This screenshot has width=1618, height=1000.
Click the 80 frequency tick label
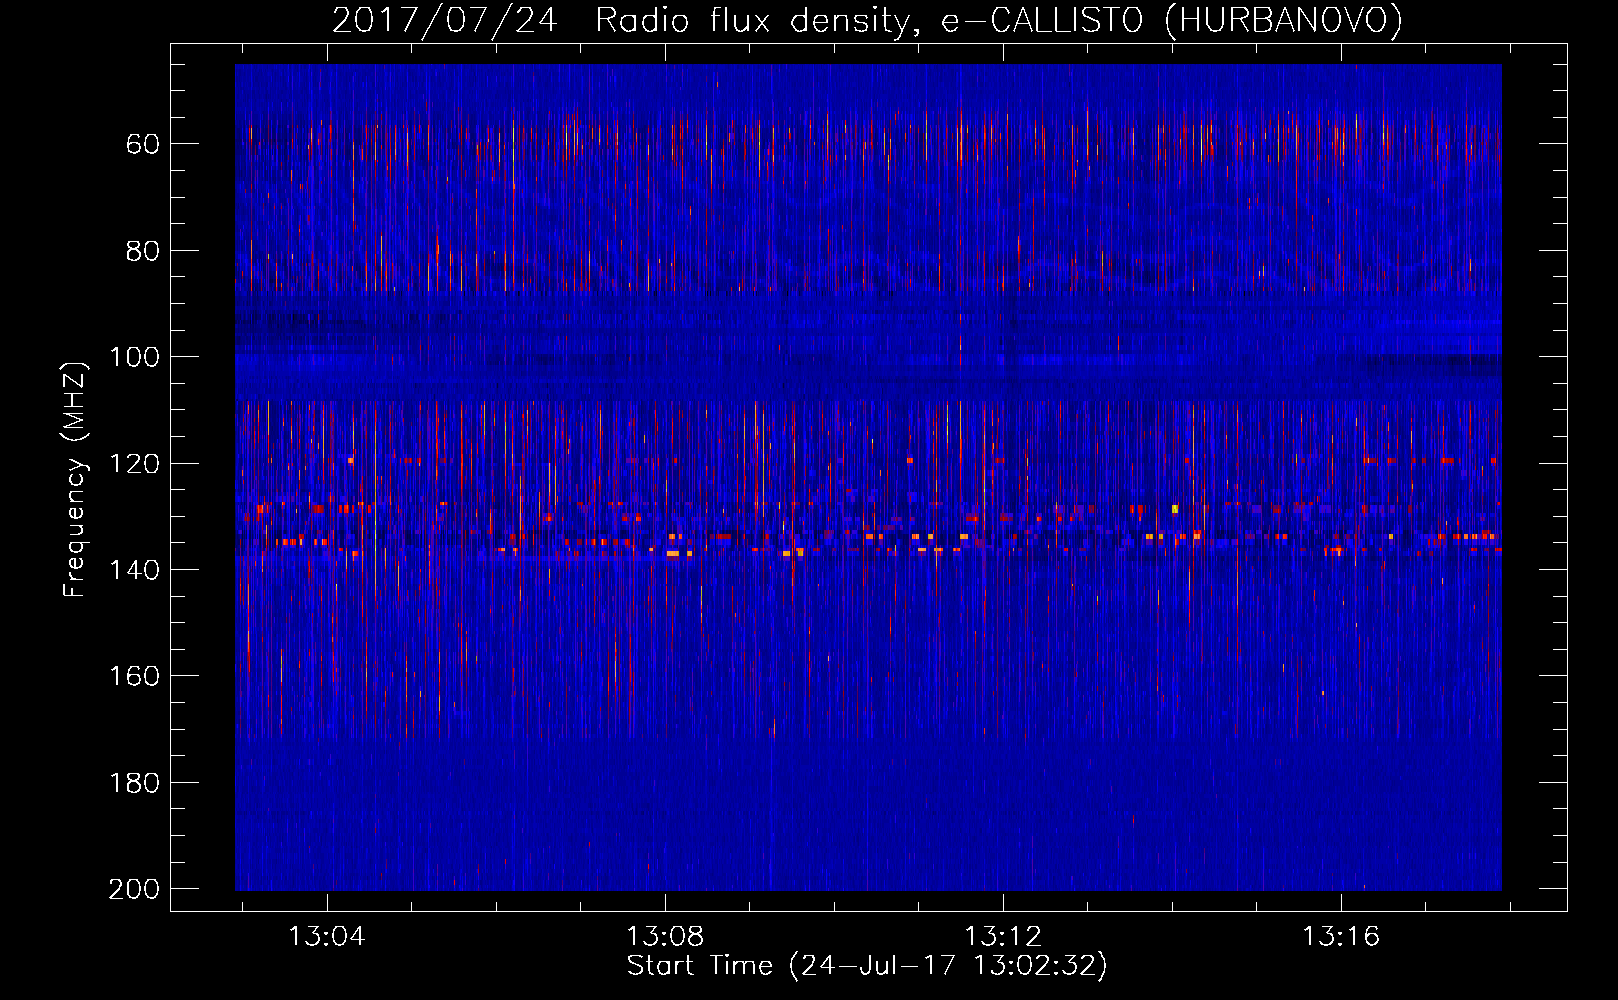[x=143, y=251]
